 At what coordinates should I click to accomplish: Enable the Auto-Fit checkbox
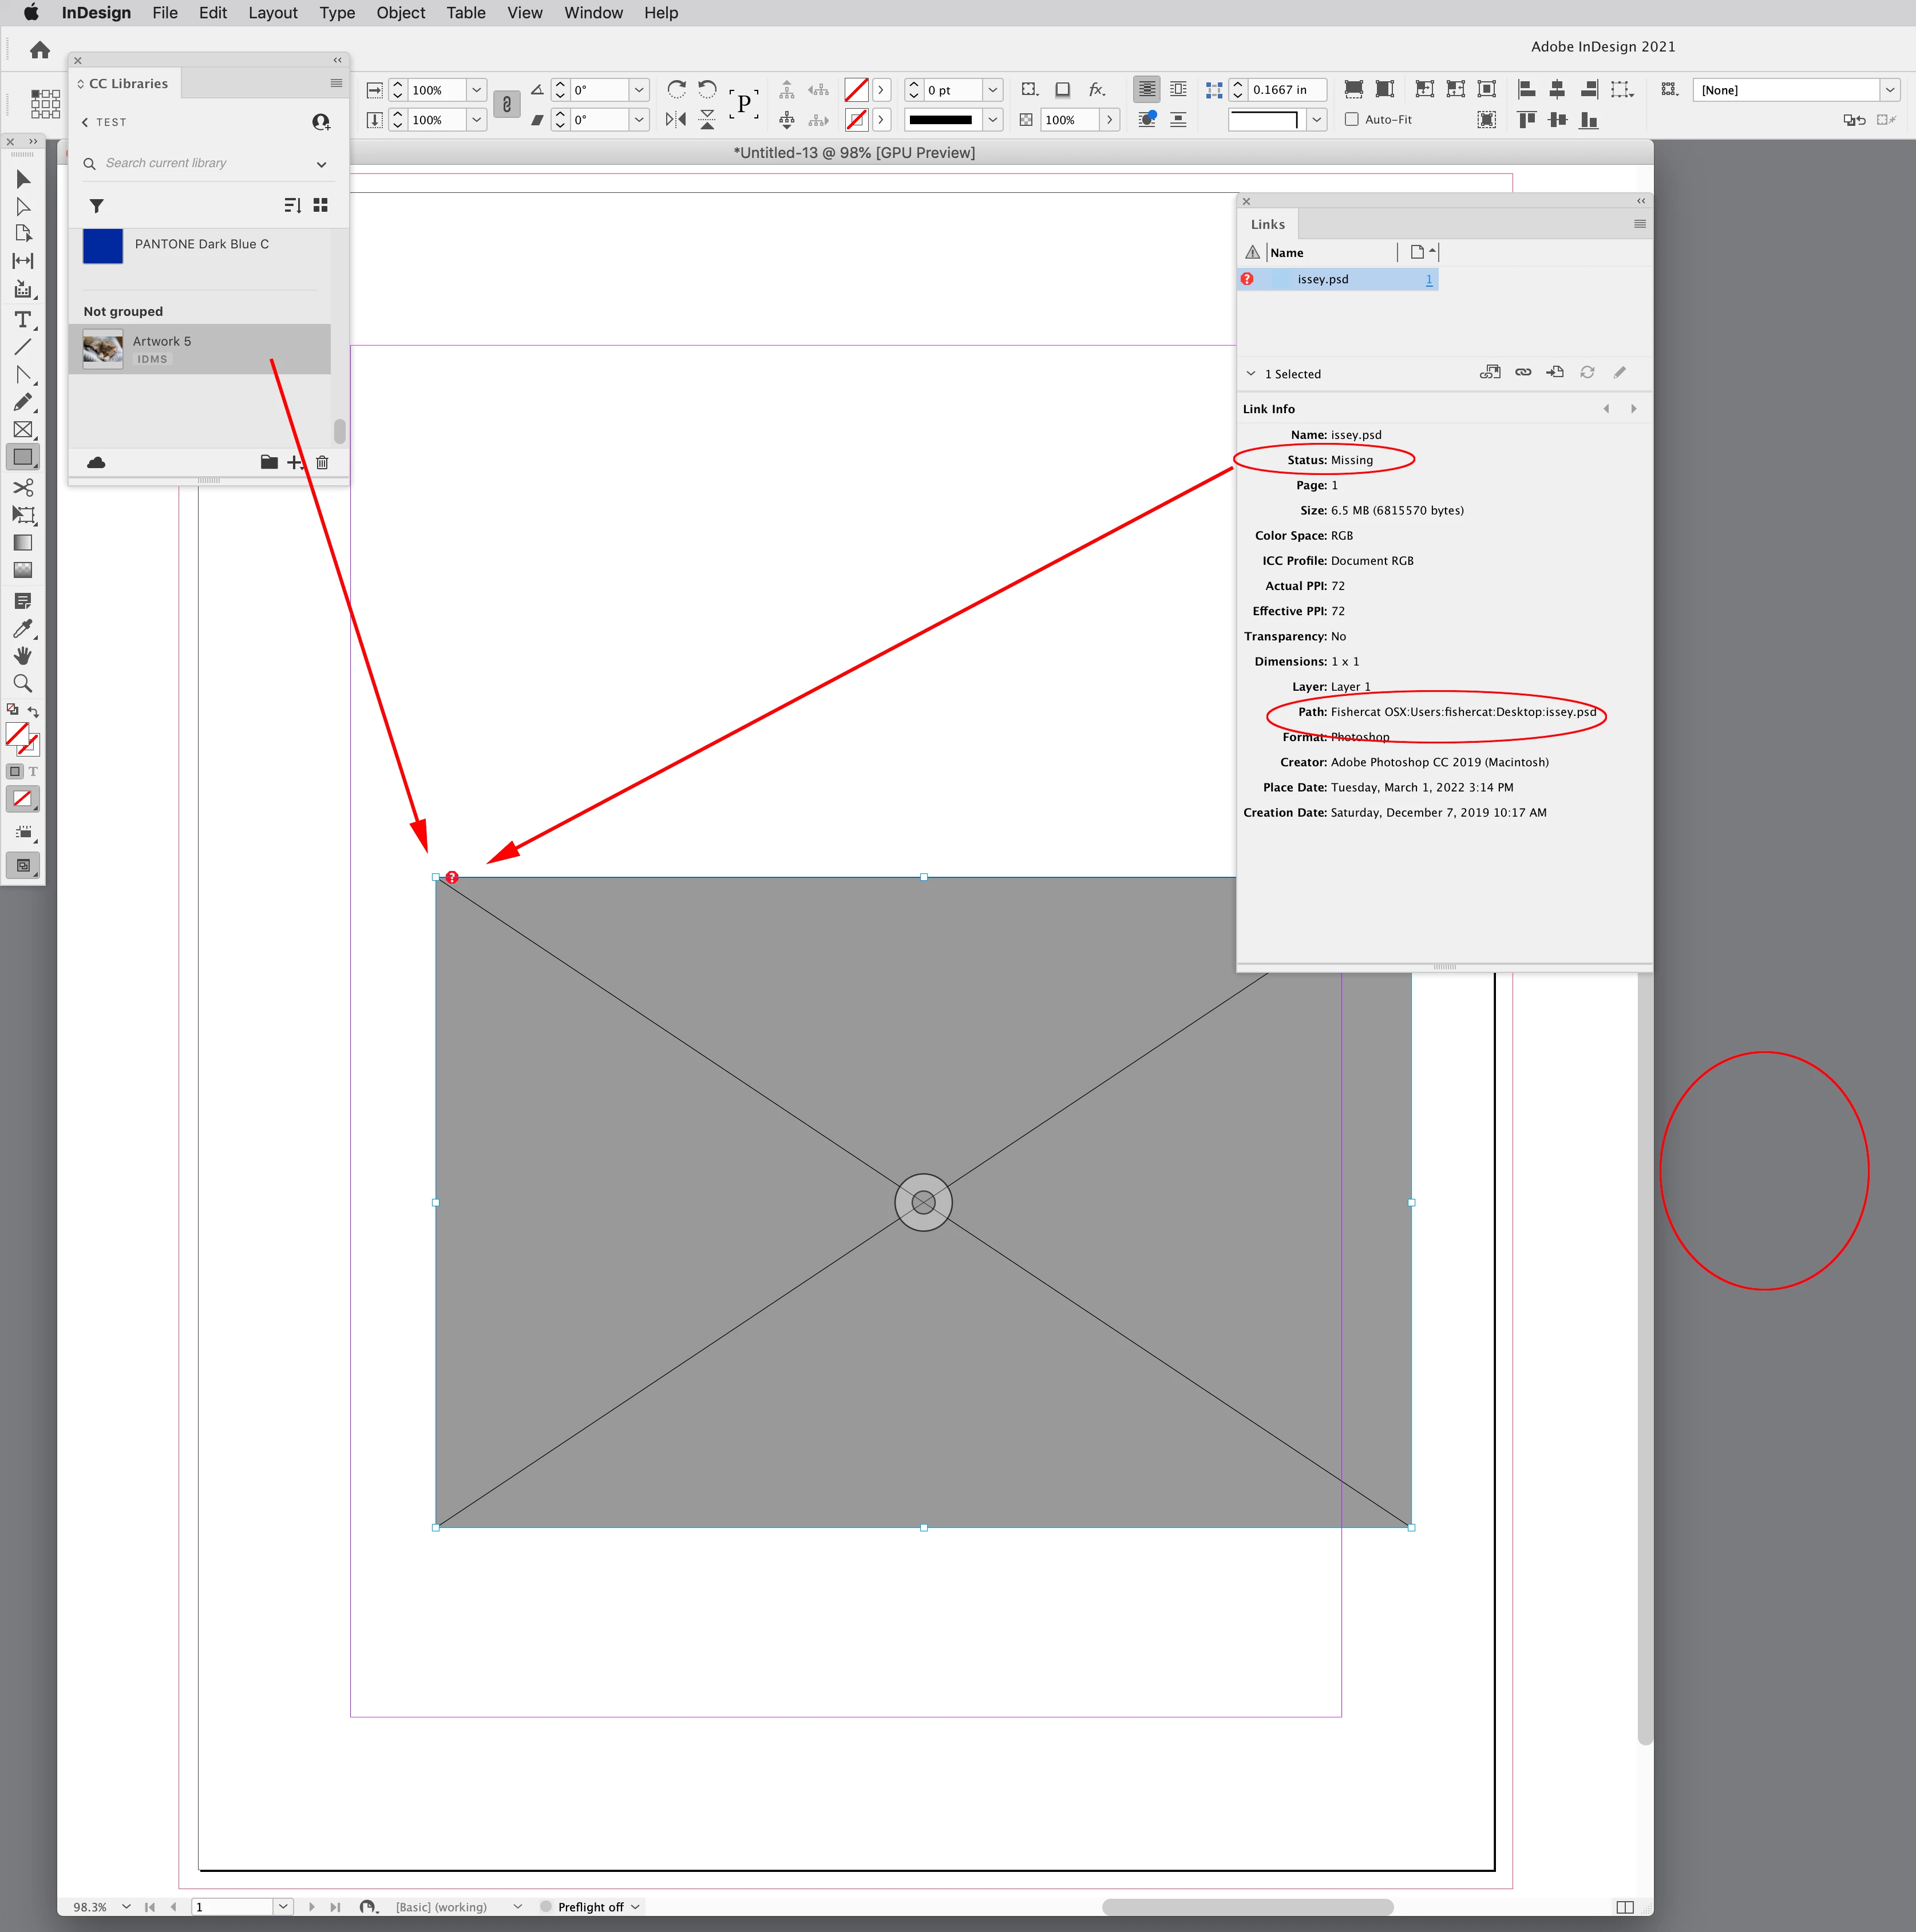click(x=1352, y=120)
